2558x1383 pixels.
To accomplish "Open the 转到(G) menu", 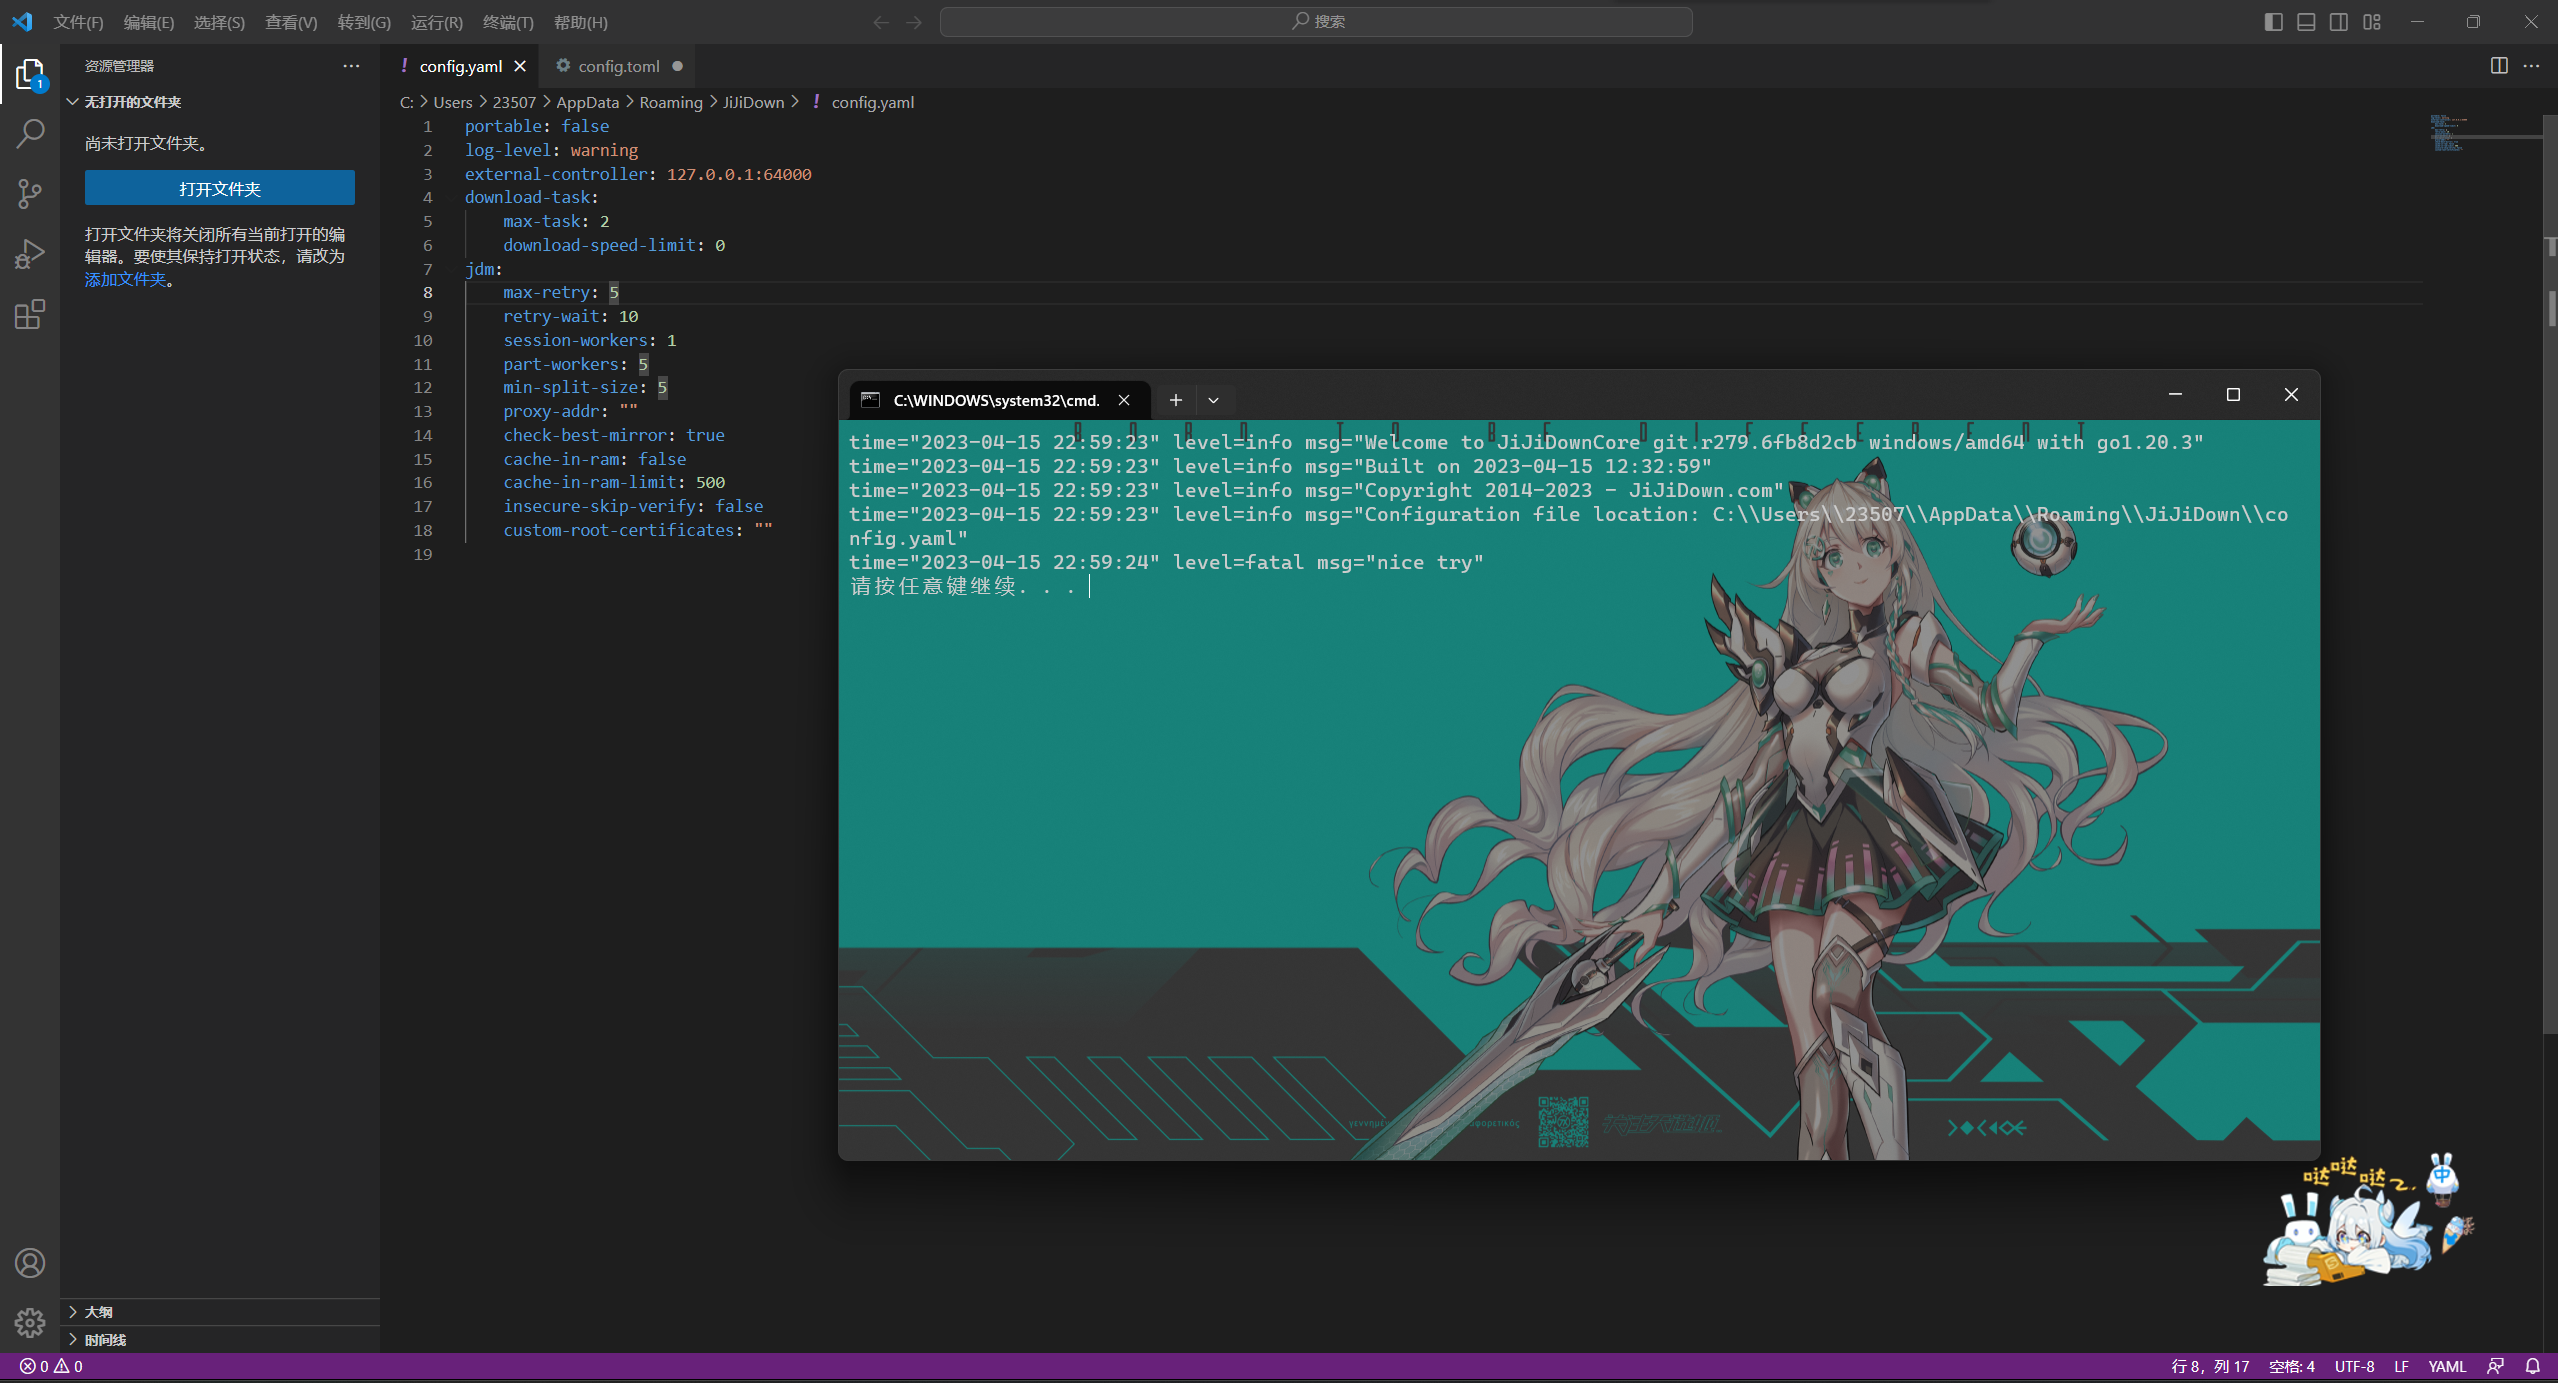I will click(364, 22).
